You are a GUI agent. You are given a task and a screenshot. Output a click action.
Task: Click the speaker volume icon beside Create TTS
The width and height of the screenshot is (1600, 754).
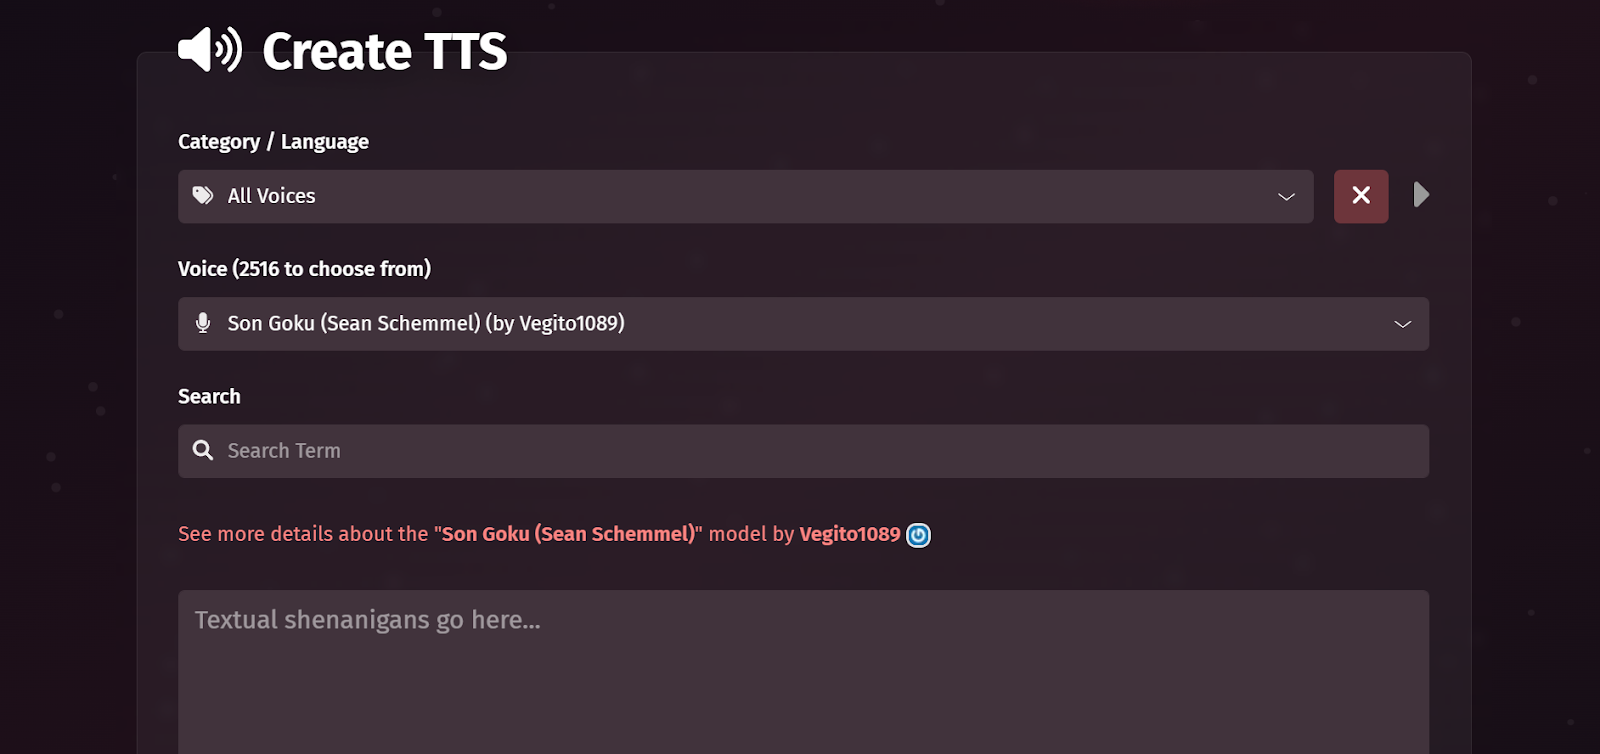tap(210, 50)
